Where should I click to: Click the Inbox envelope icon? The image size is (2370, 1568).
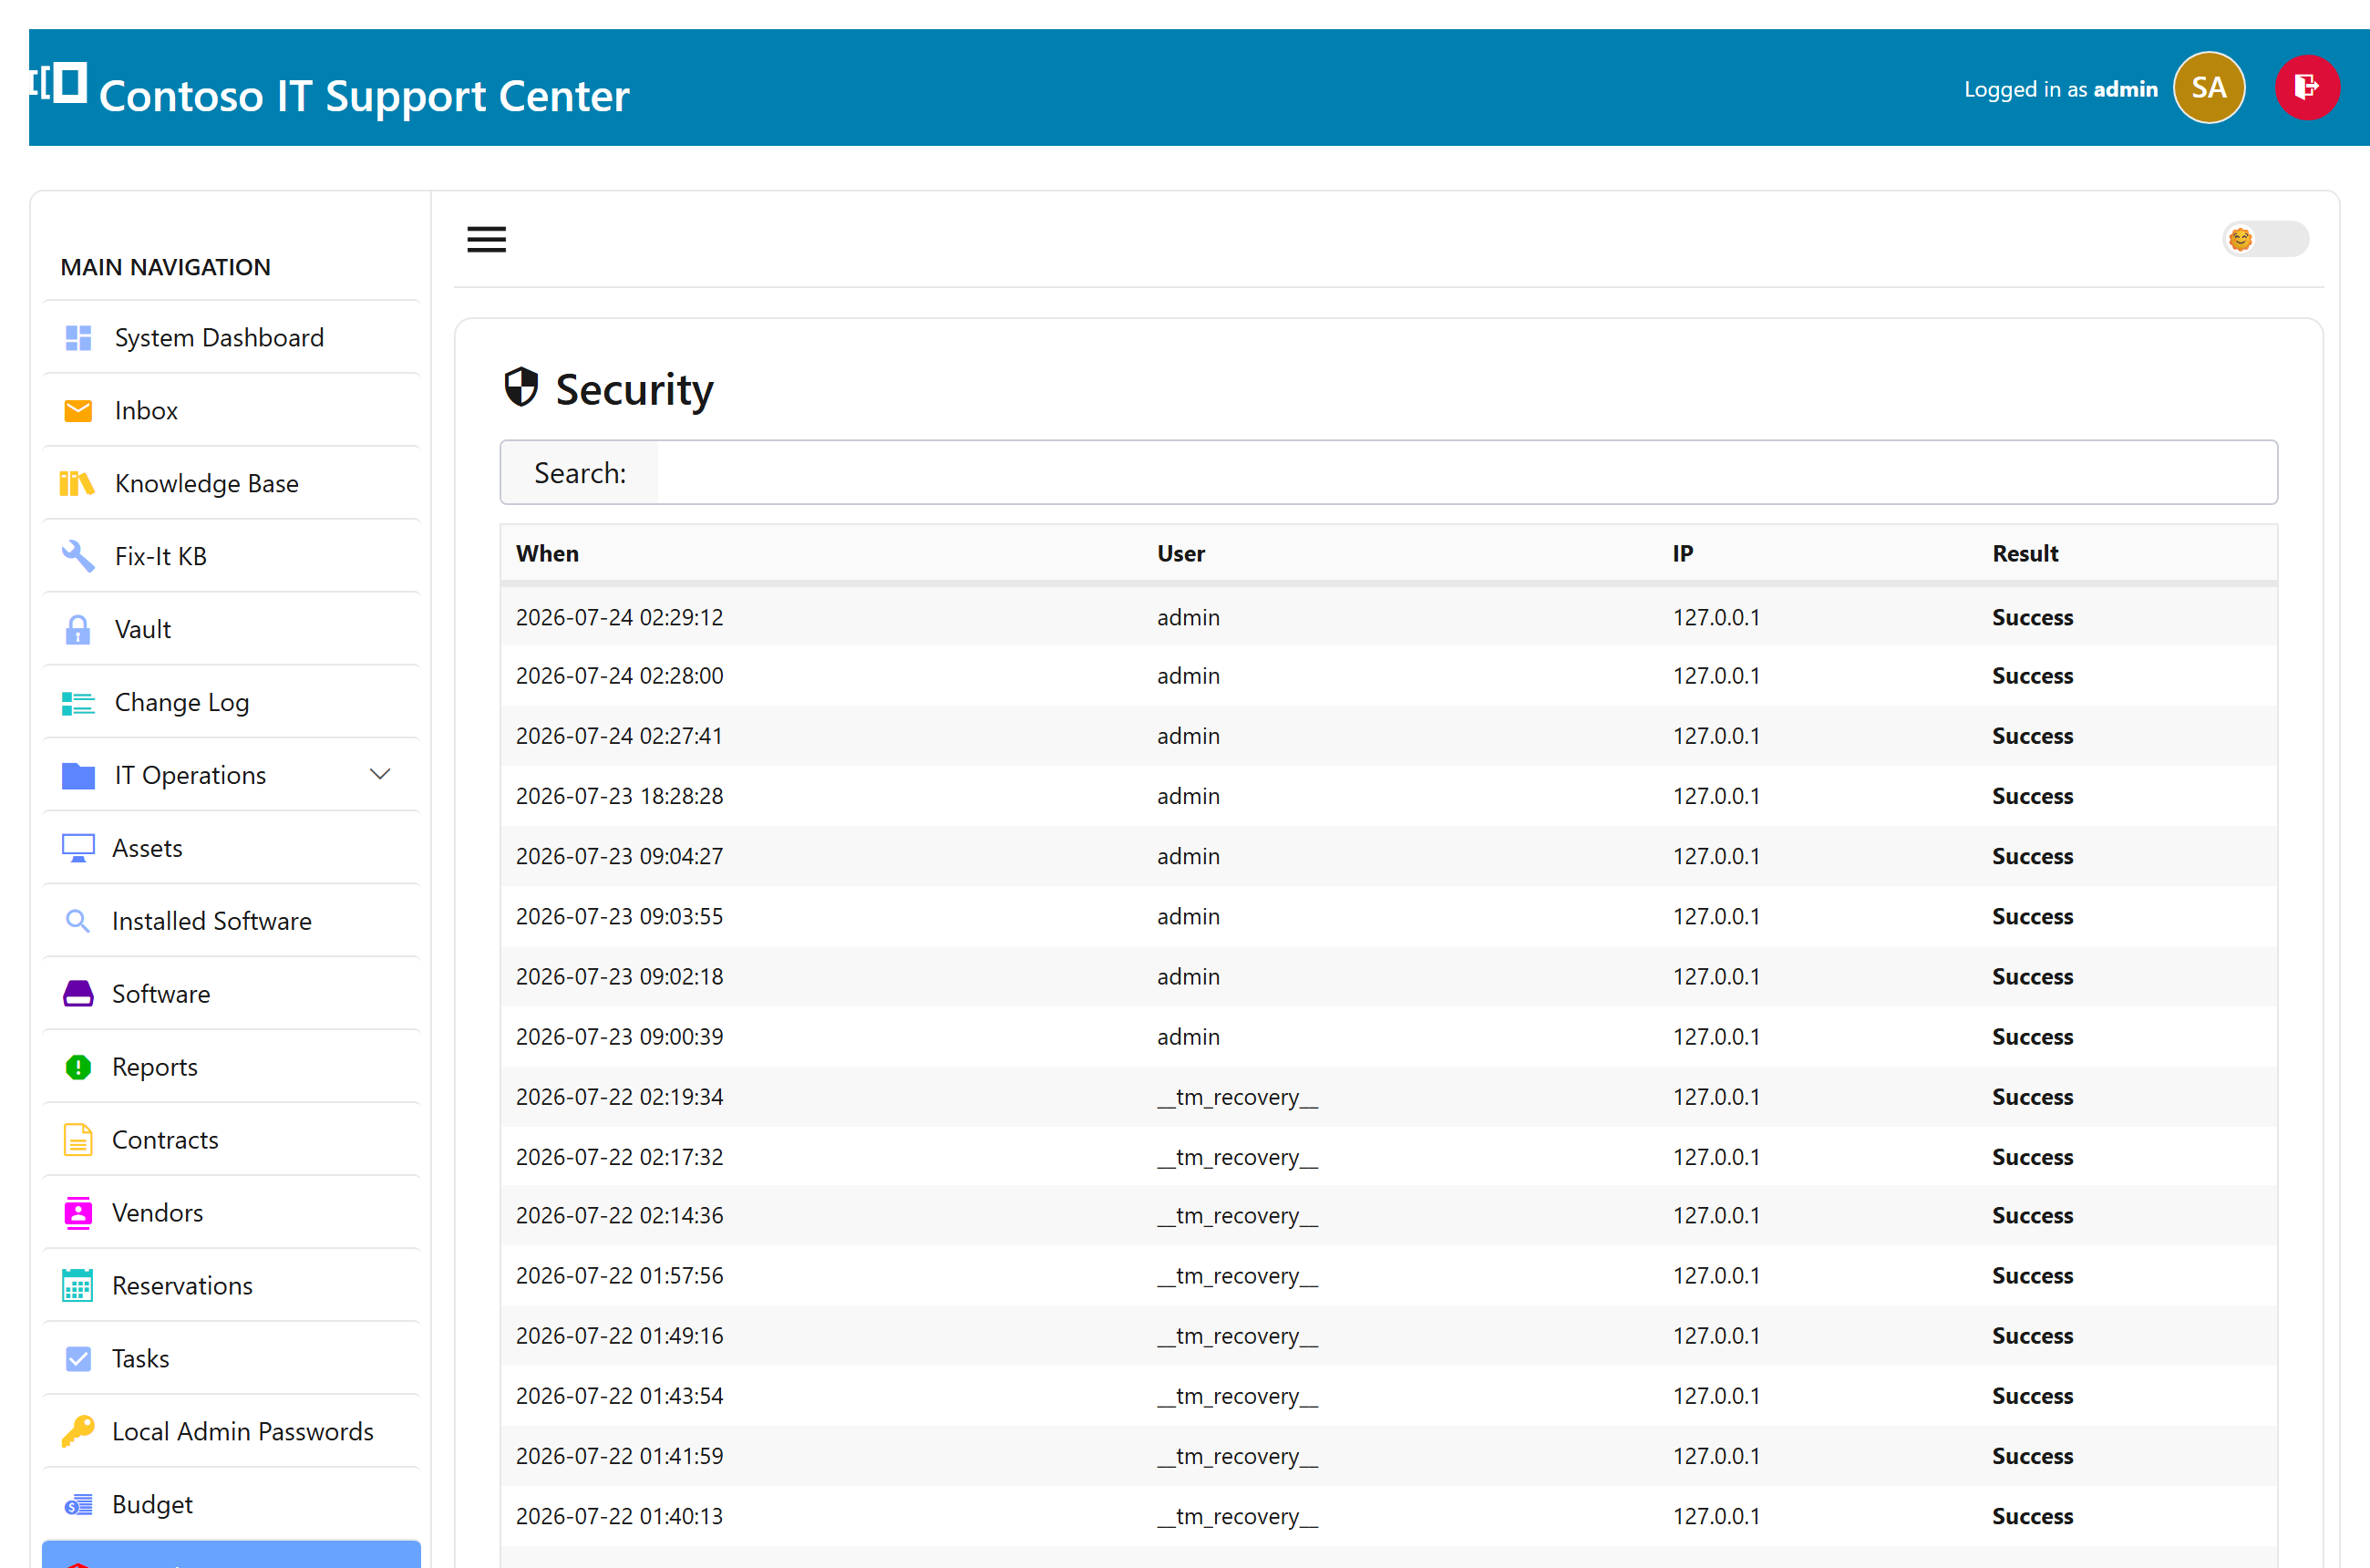[78, 411]
